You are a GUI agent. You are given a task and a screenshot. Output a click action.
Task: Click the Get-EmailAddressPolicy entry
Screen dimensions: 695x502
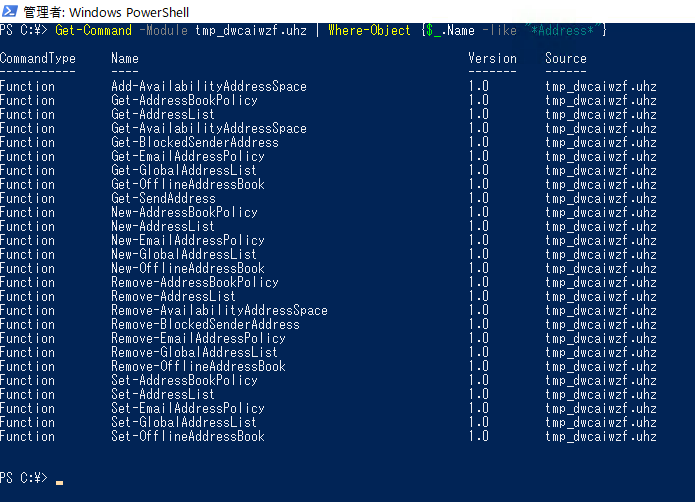coord(188,156)
